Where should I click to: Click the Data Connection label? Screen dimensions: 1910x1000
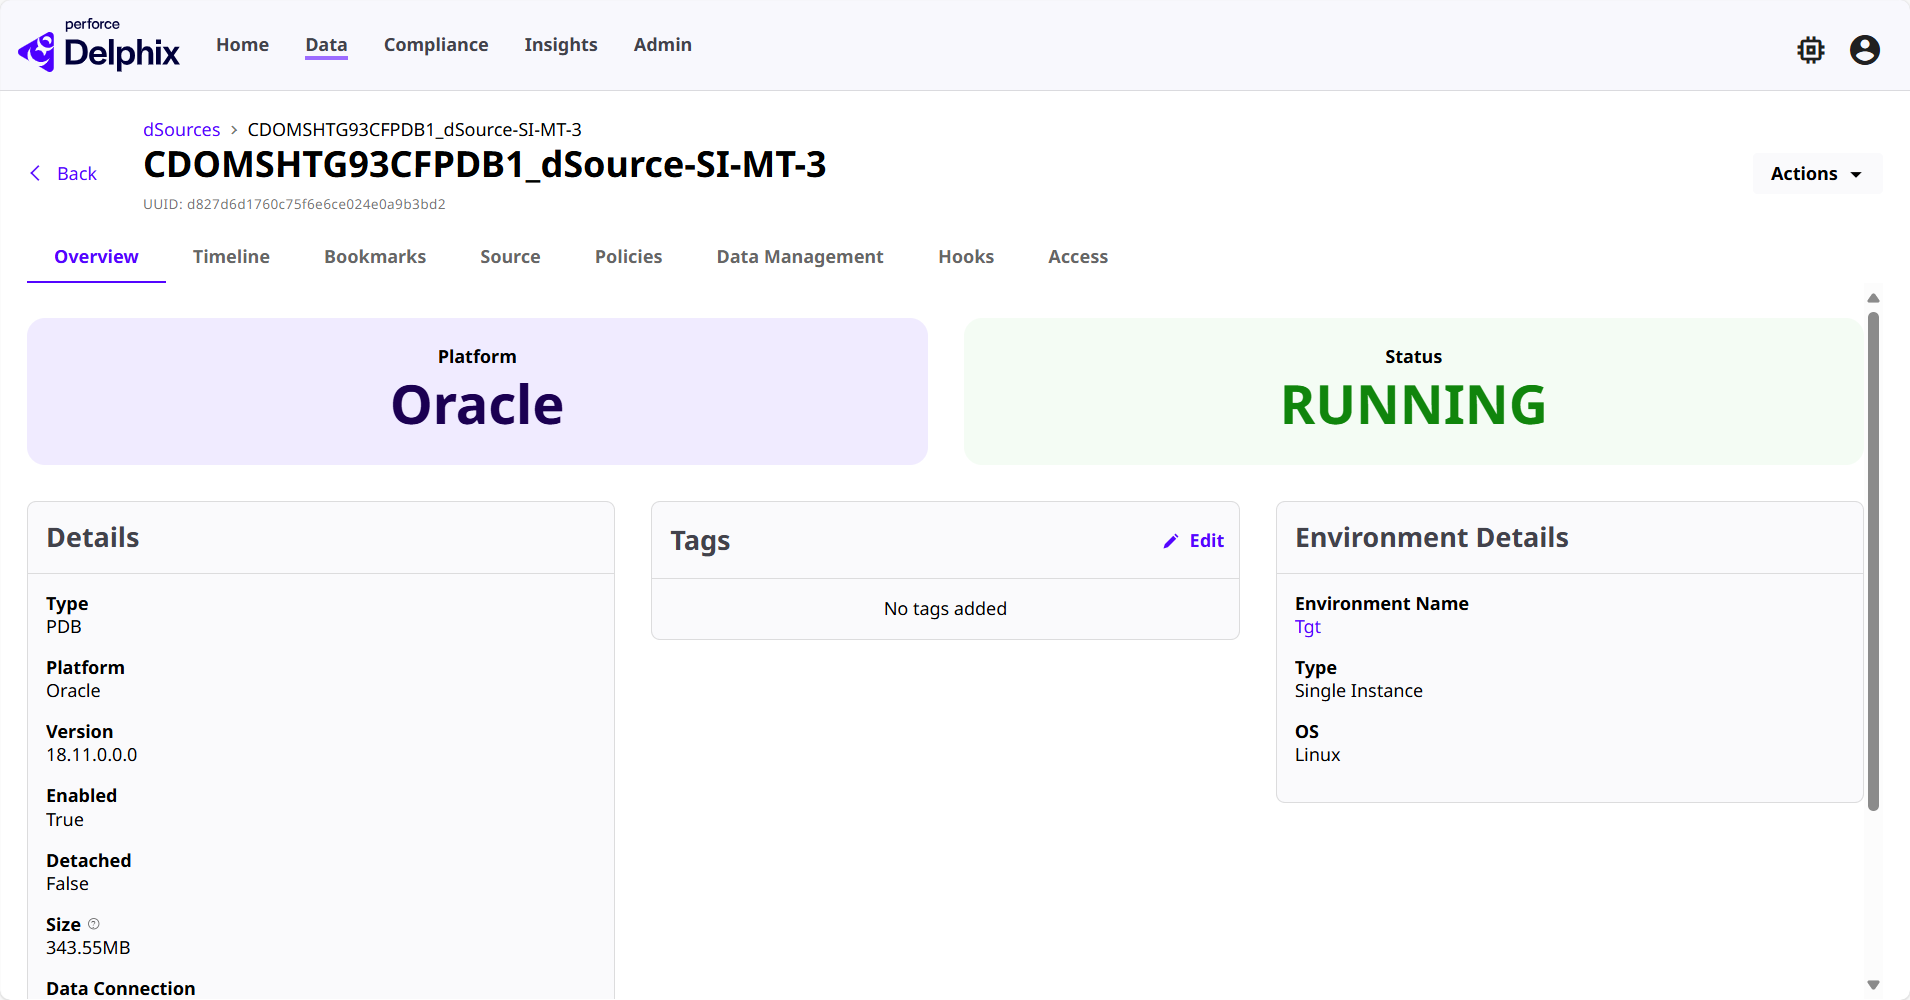point(121,988)
